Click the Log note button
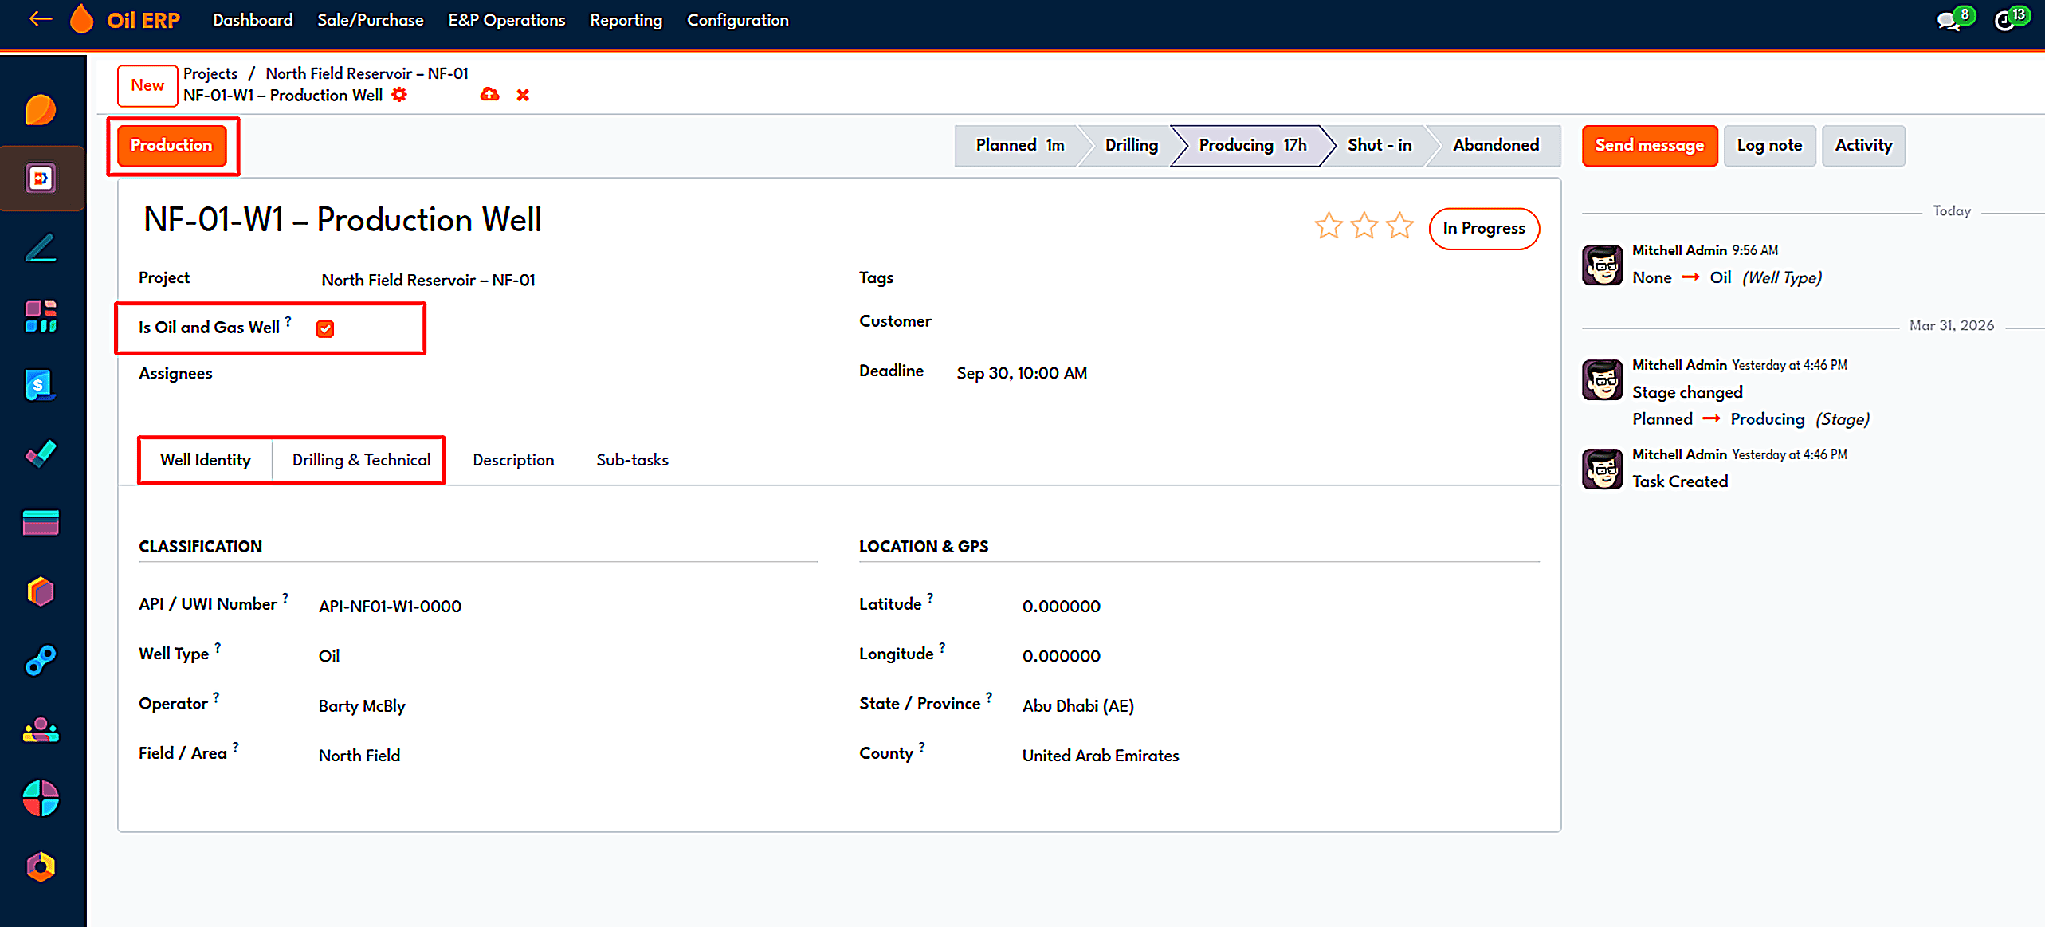Viewport: 2045px width, 927px height. [x=1769, y=146]
